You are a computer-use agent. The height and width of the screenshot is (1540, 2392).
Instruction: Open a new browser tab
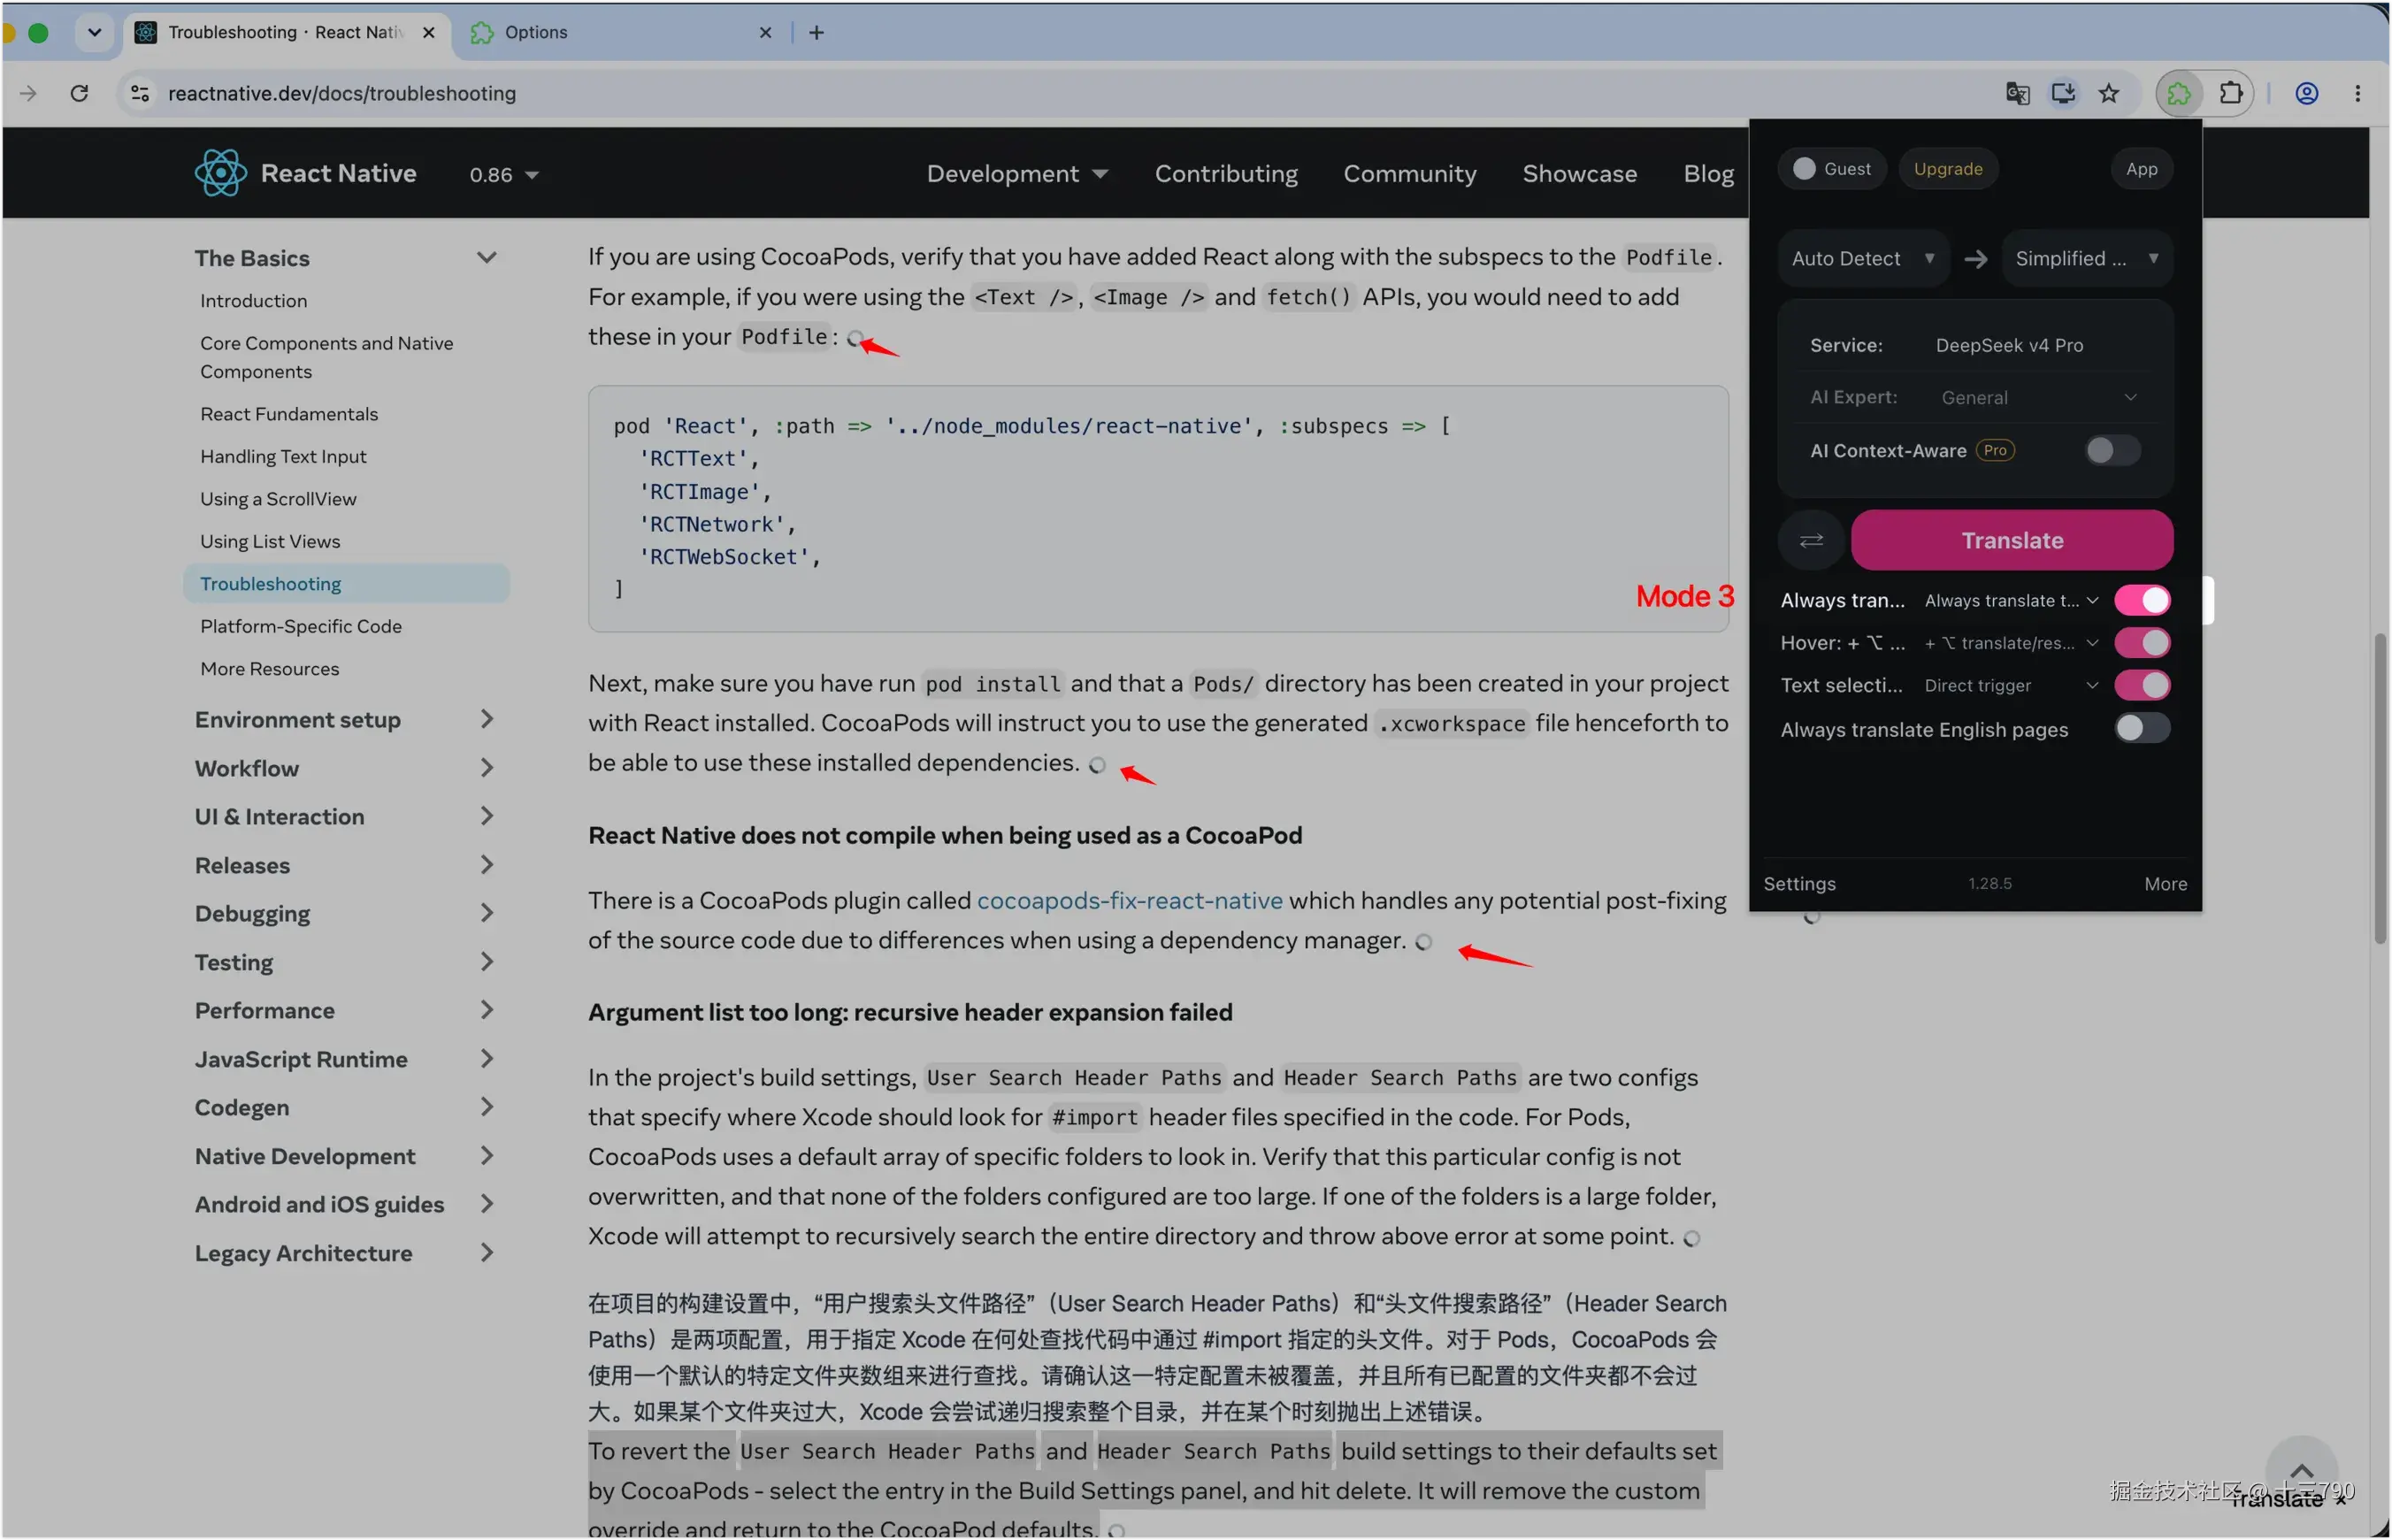[817, 33]
